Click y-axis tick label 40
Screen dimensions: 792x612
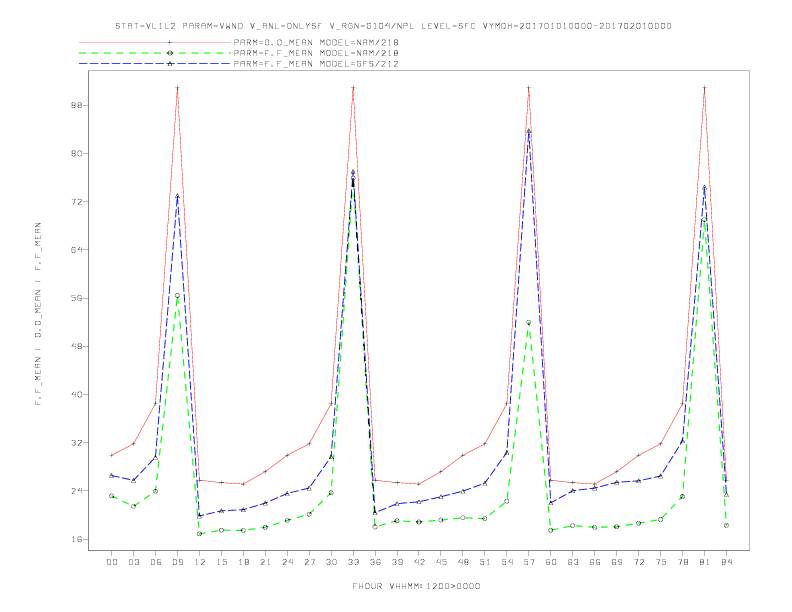tap(76, 394)
